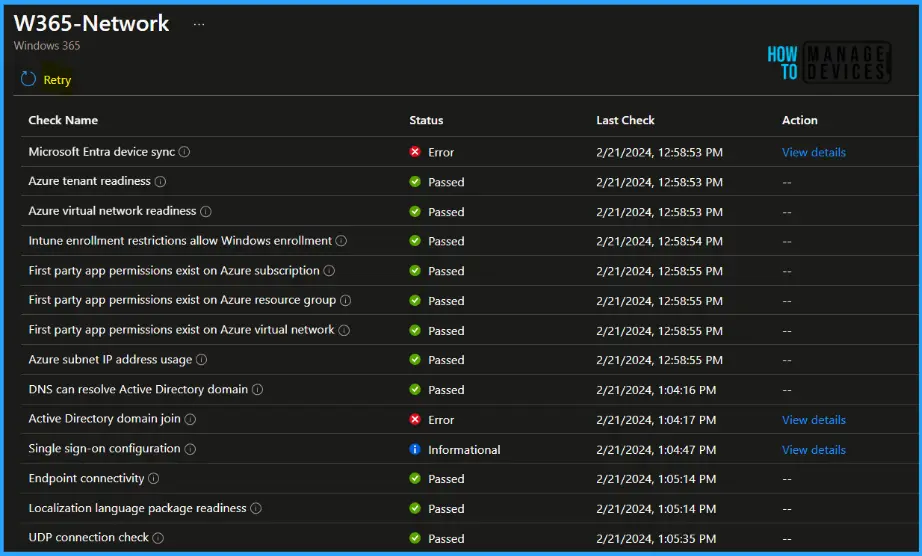View details for Active Directory domain join

point(814,420)
